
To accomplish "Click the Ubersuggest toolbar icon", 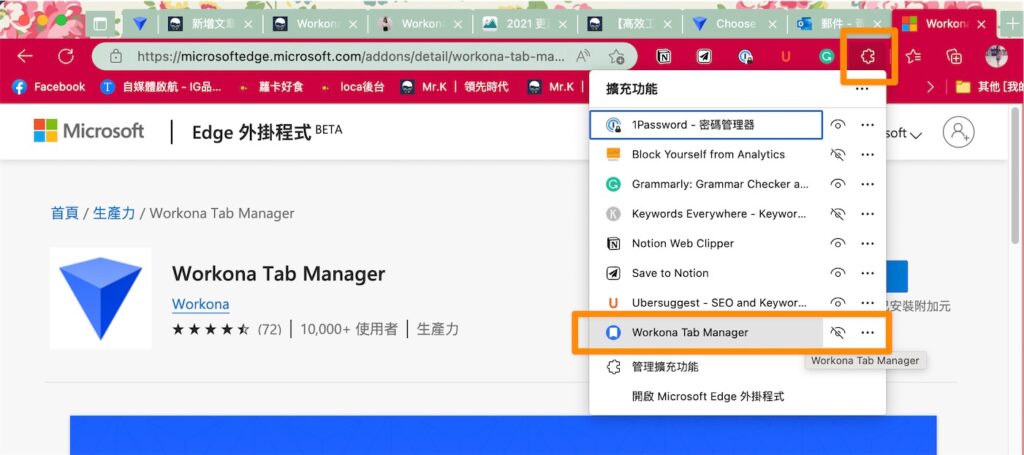I will (x=786, y=57).
